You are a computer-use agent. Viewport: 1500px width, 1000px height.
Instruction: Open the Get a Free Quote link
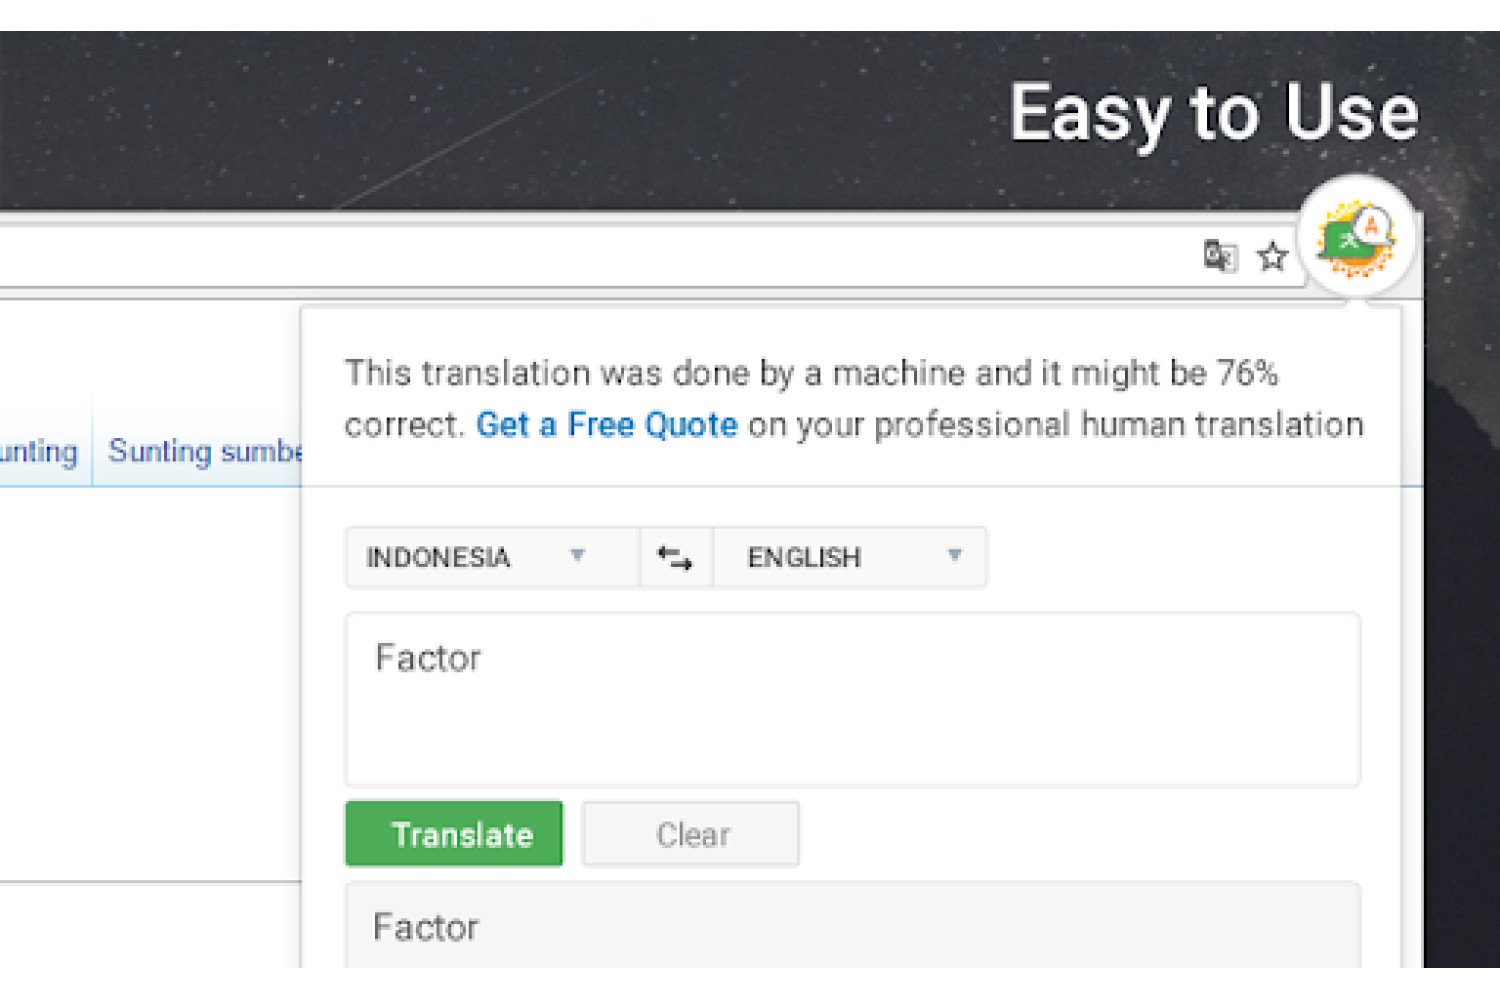pyautogui.click(x=607, y=425)
